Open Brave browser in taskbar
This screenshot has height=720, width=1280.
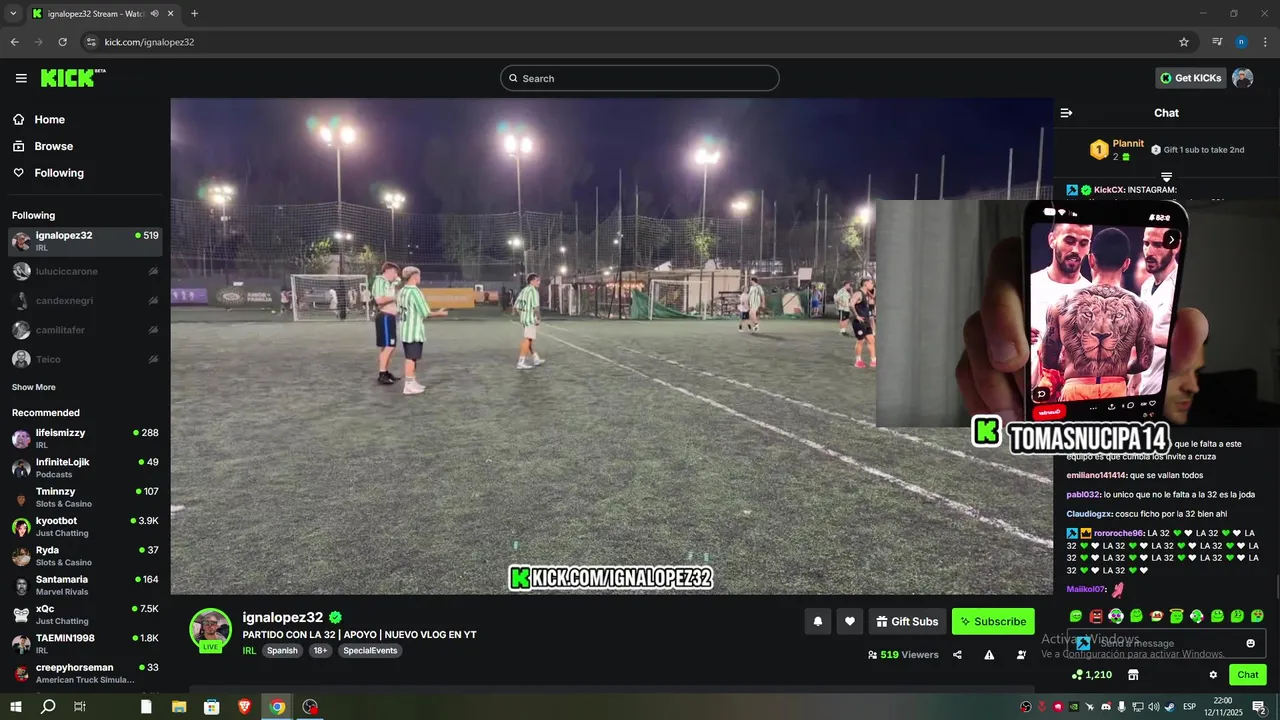coord(245,706)
